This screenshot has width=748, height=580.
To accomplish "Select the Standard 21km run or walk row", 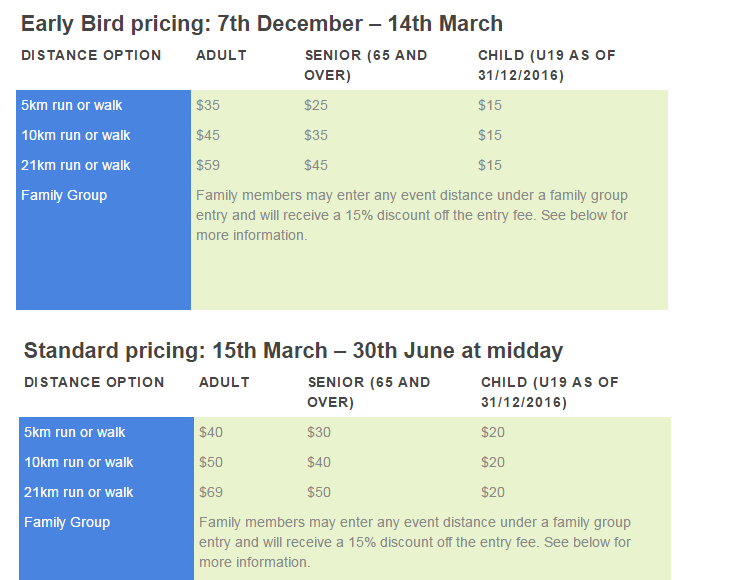I will (x=345, y=492).
